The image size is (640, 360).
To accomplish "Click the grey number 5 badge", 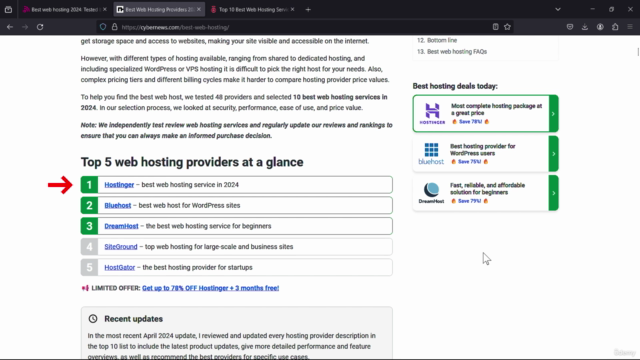I will (89, 268).
